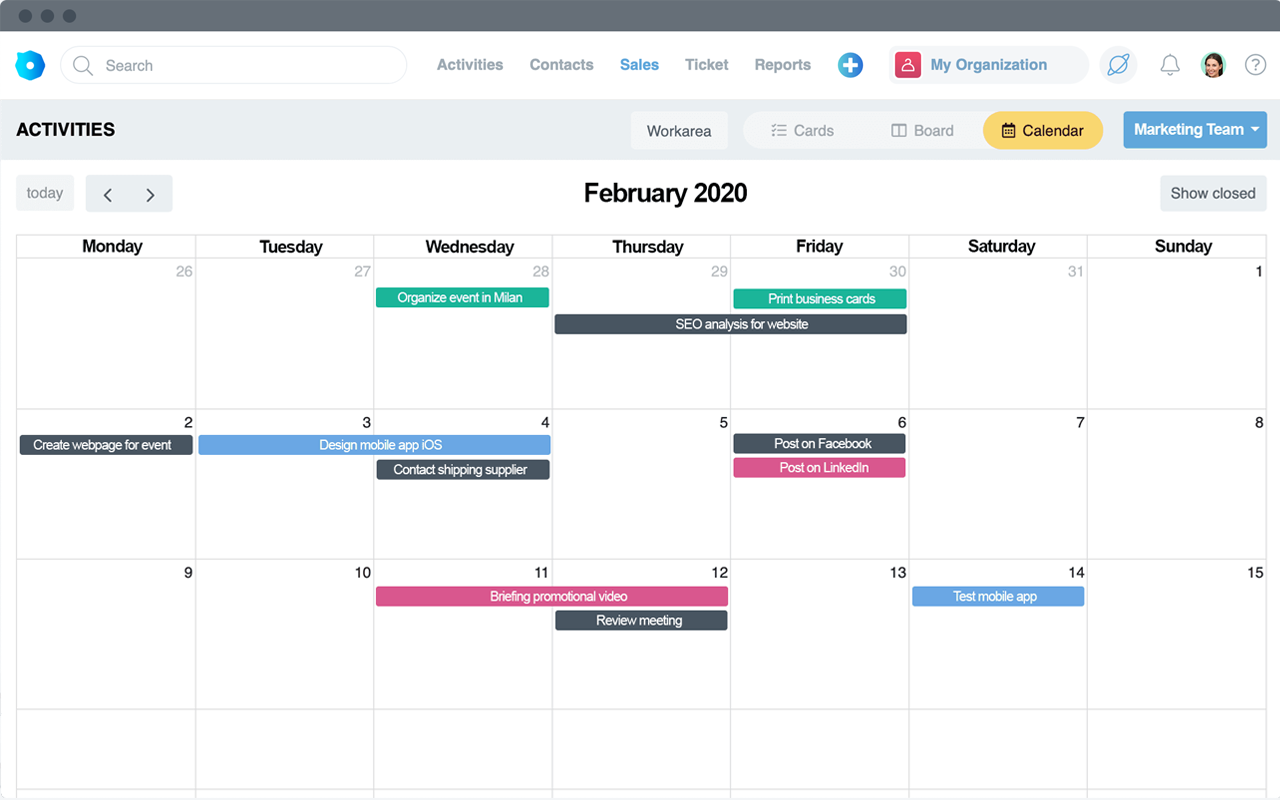Go to next month arrow
This screenshot has height=800, width=1280.
(x=150, y=194)
